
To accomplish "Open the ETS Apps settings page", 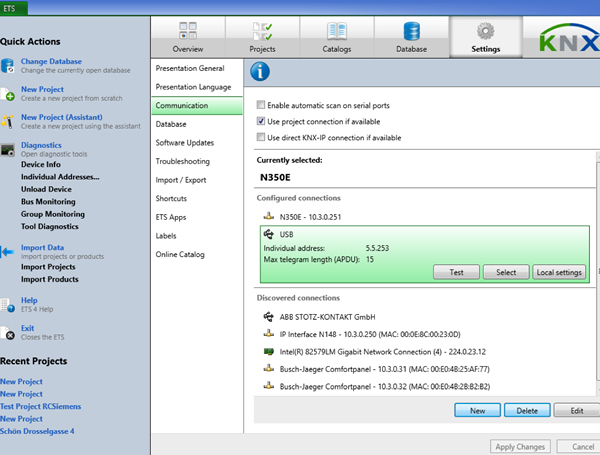I will pos(197,217).
